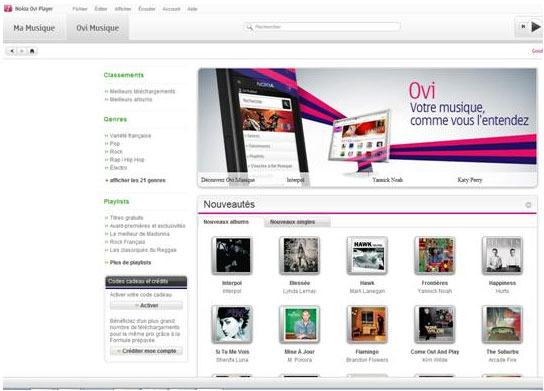Viewport: 544px width, 391px height.
Task: Open Avant-premières et exclusivités playlist
Action: pyautogui.click(x=147, y=226)
